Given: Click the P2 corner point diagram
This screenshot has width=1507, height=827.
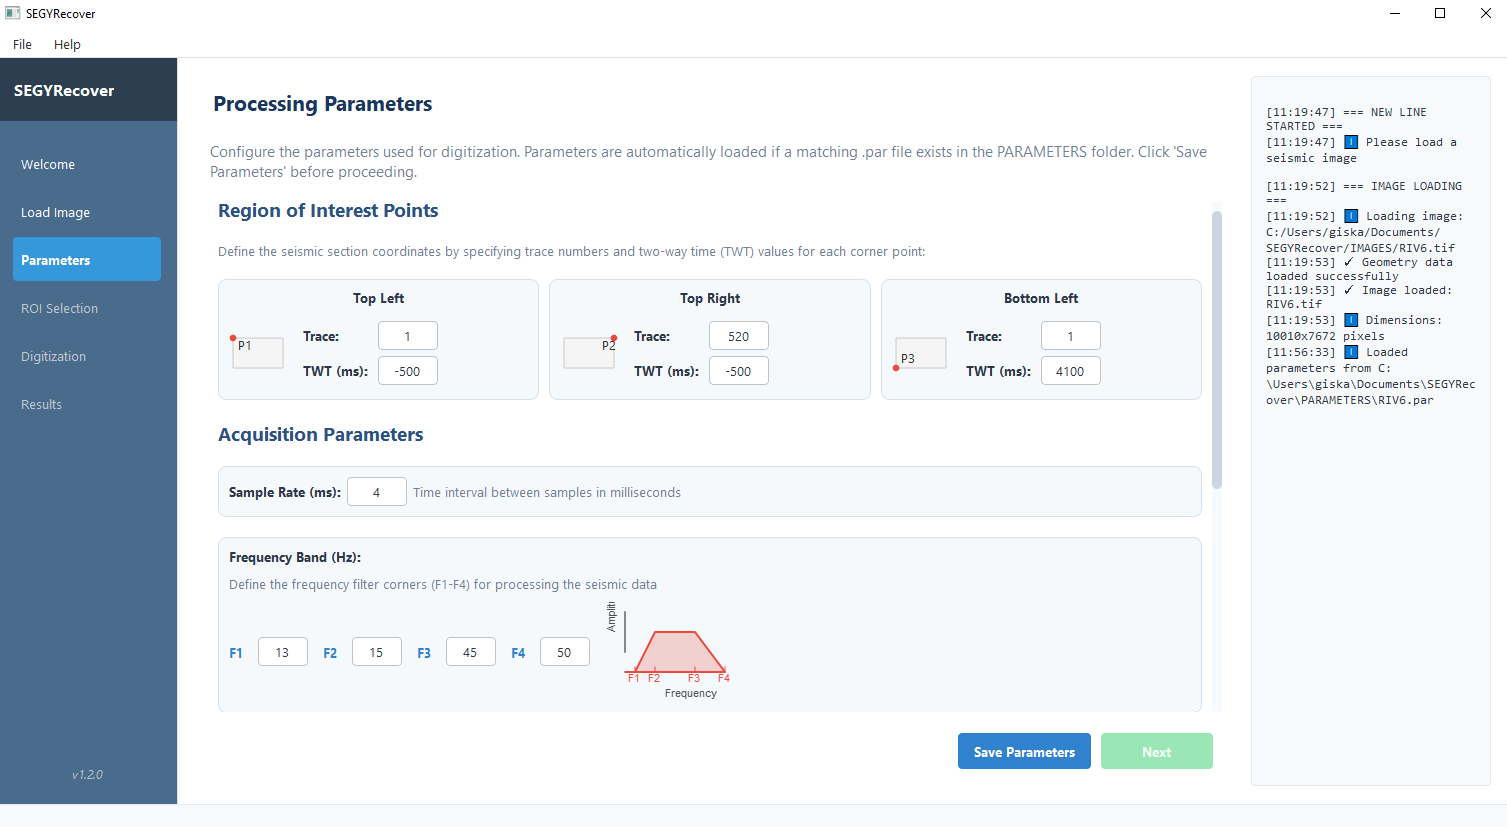Looking at the screenshot, I should pos(590,352).
